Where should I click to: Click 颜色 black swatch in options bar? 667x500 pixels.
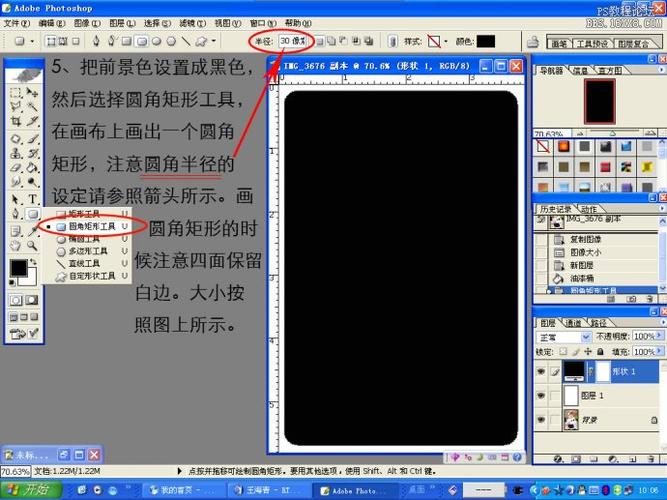485,41
